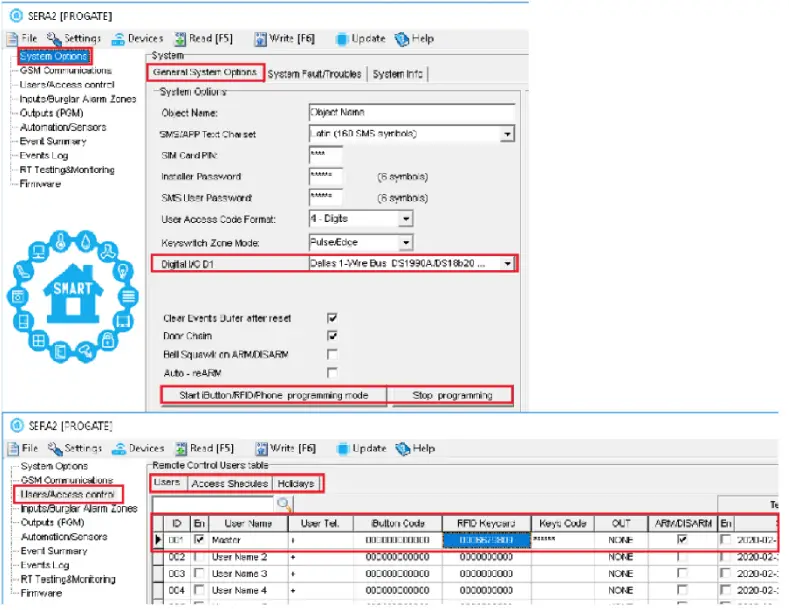Click Settings wrench icon in bottom window
The image size is (789, 610).
(55, 448)
